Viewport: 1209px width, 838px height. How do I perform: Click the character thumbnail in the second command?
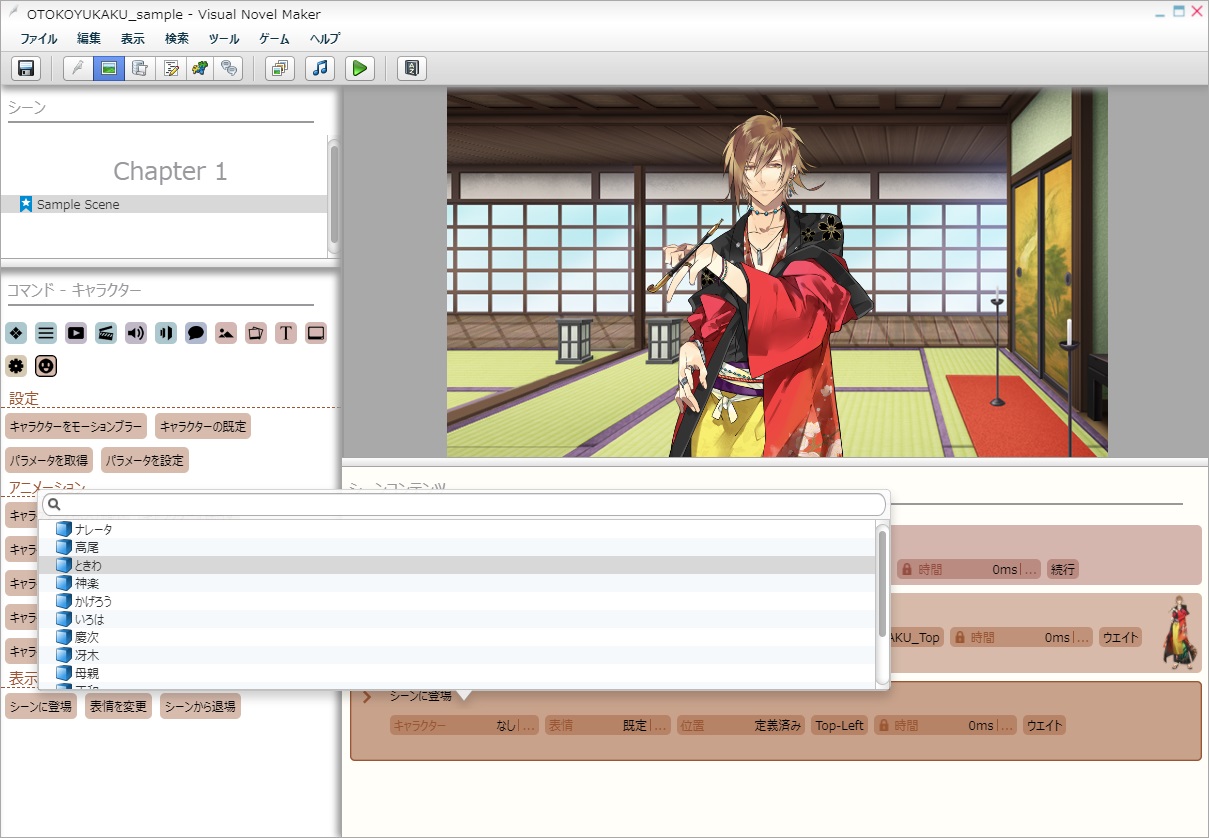click(1180, 633)
